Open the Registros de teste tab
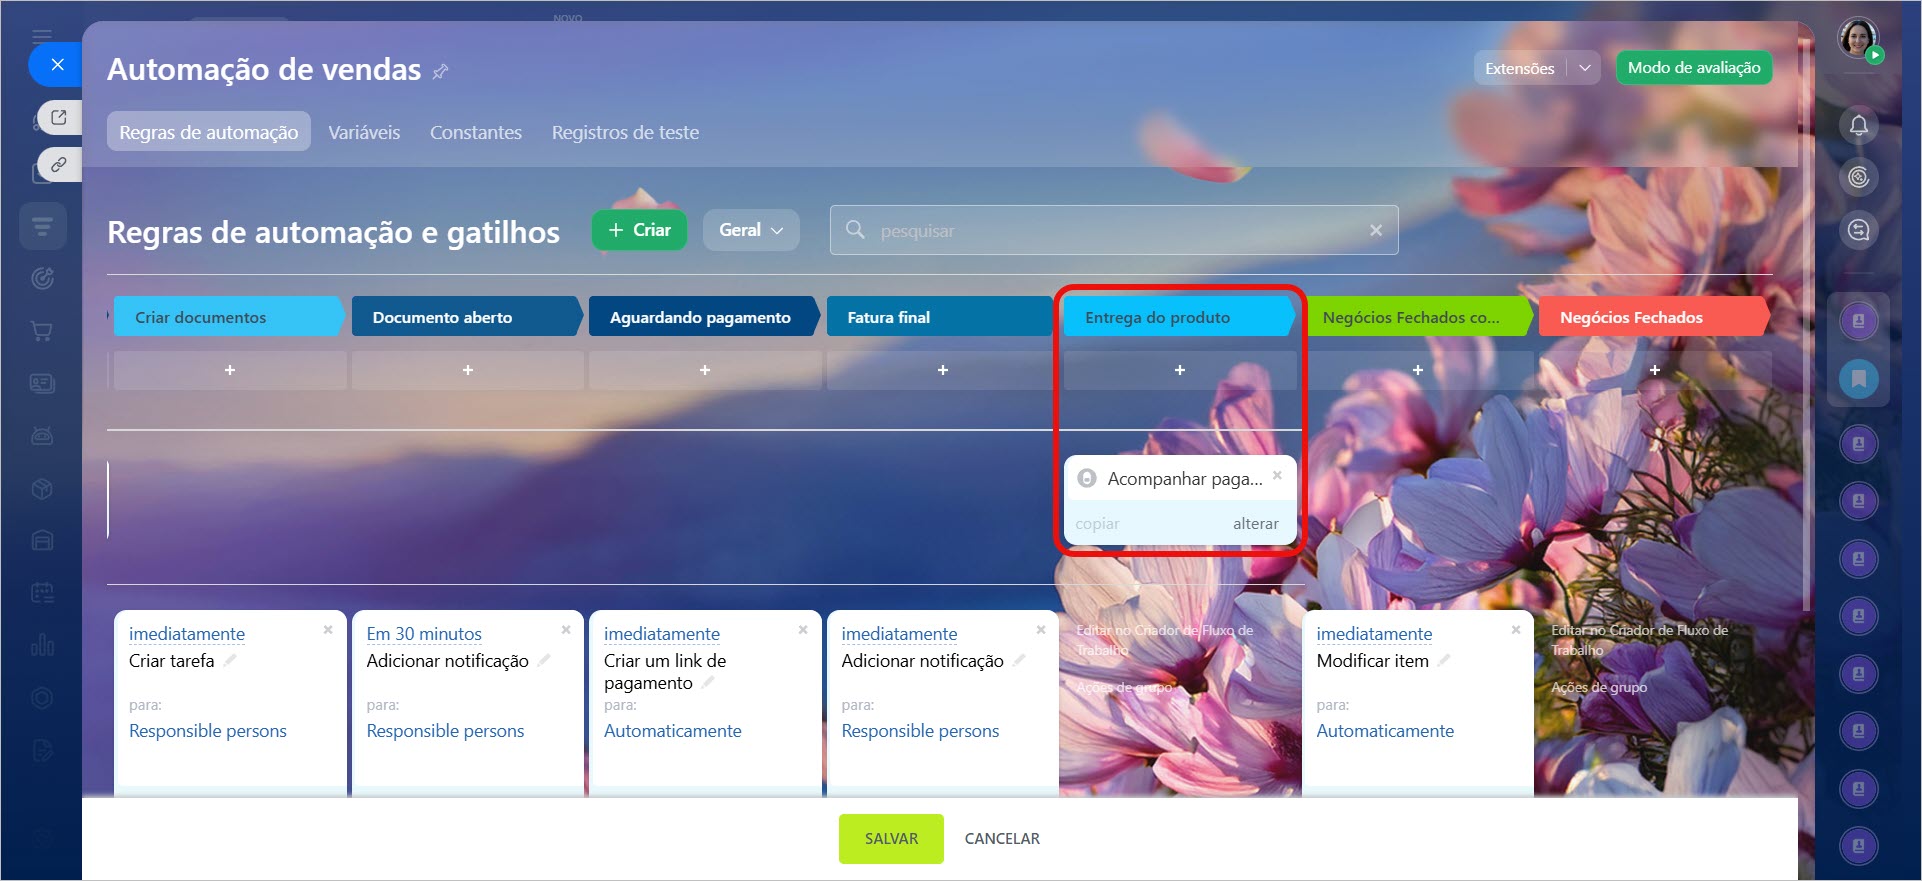This screenshot has width=1922, height=881. [625, 132]
